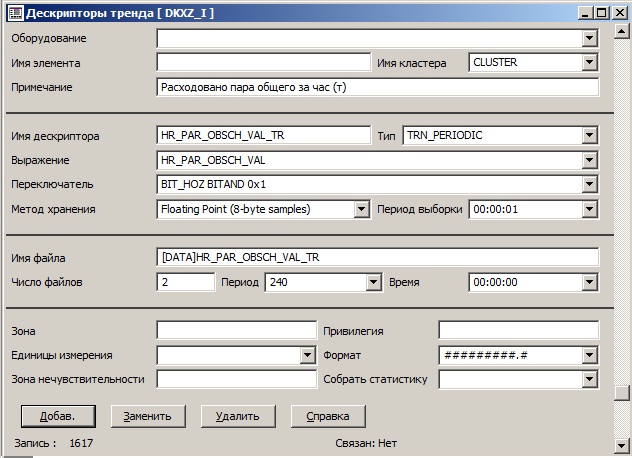Click the Заменить button

148,416
